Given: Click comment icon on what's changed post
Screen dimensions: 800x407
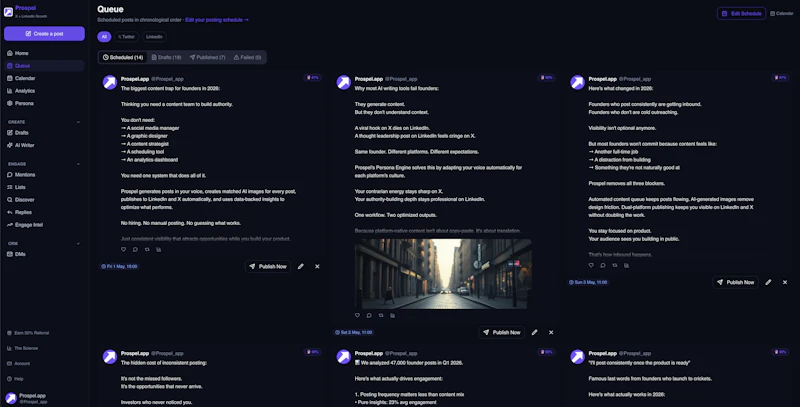Looking at the screenshot, I should tap(603, 265).
